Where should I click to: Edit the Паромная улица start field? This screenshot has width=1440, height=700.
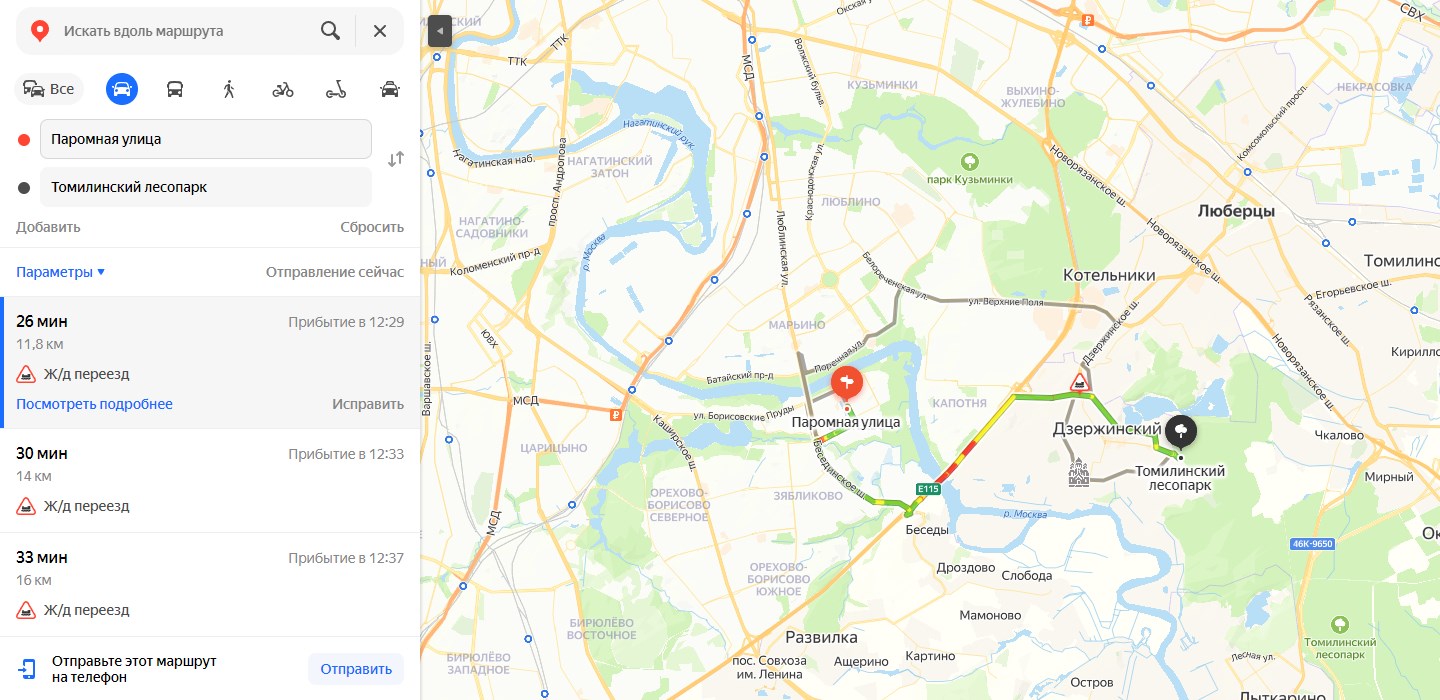206,139
